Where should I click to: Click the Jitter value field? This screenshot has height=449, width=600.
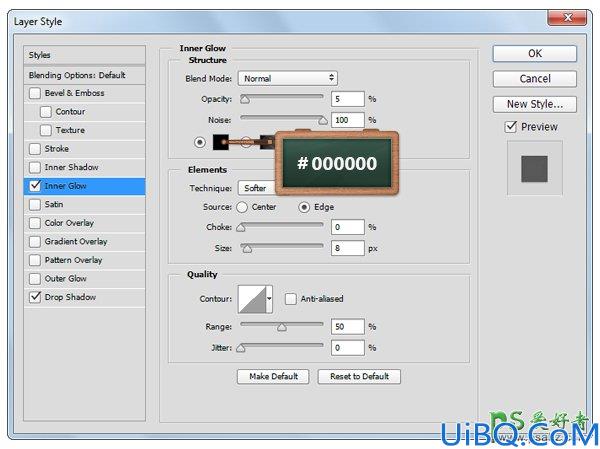click(348, 348)
